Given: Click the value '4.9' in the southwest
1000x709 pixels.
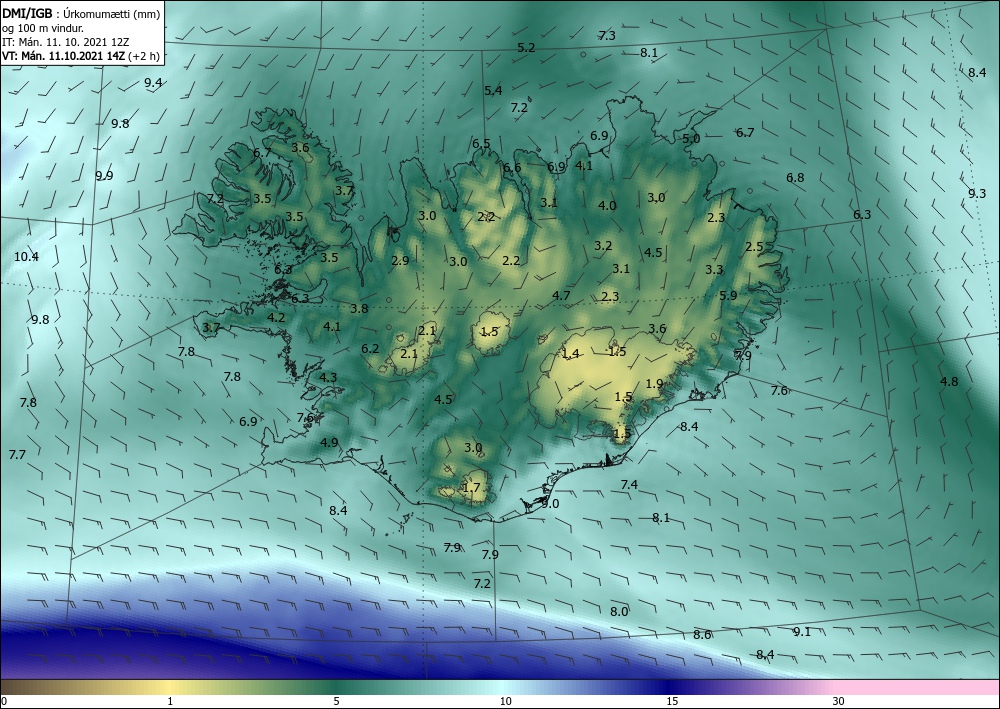Looking at the screenshot, I should pos(329,442).
